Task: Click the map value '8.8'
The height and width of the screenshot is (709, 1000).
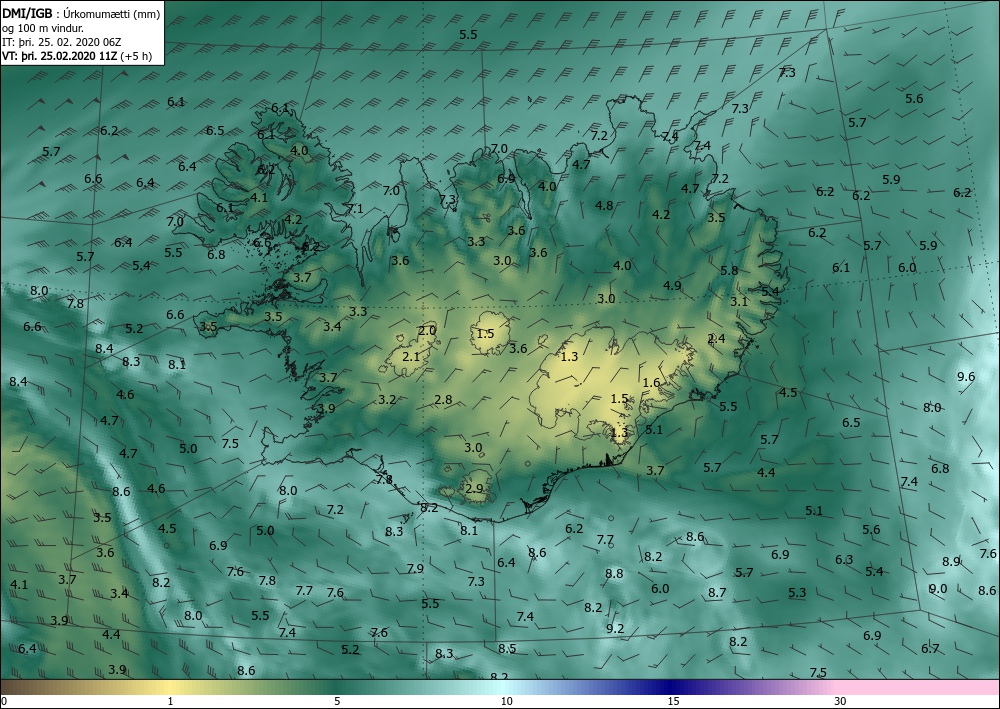Action: [614, 573]
